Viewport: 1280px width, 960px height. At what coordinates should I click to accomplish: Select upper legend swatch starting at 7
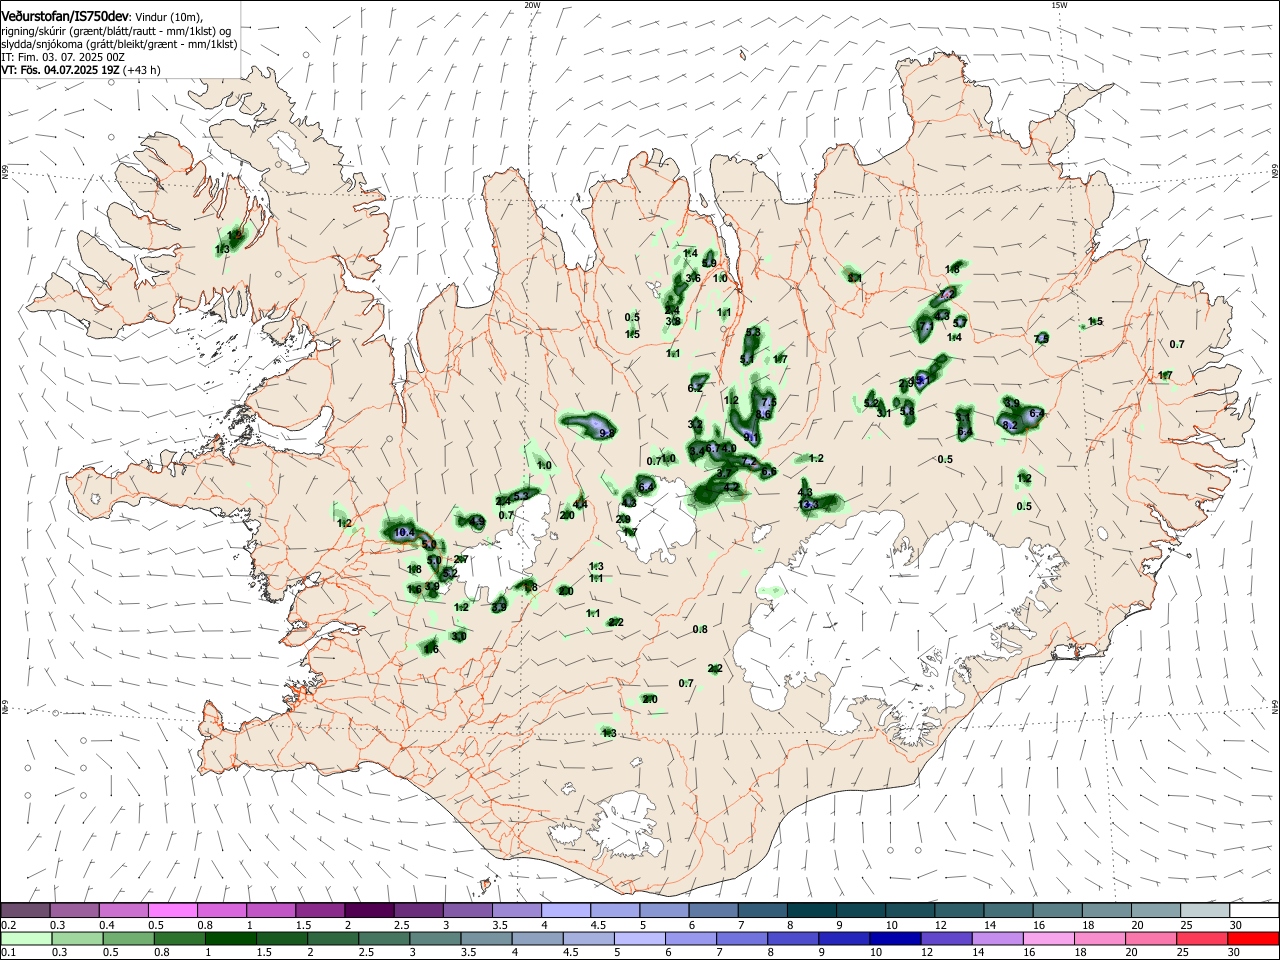click(761, 910)
